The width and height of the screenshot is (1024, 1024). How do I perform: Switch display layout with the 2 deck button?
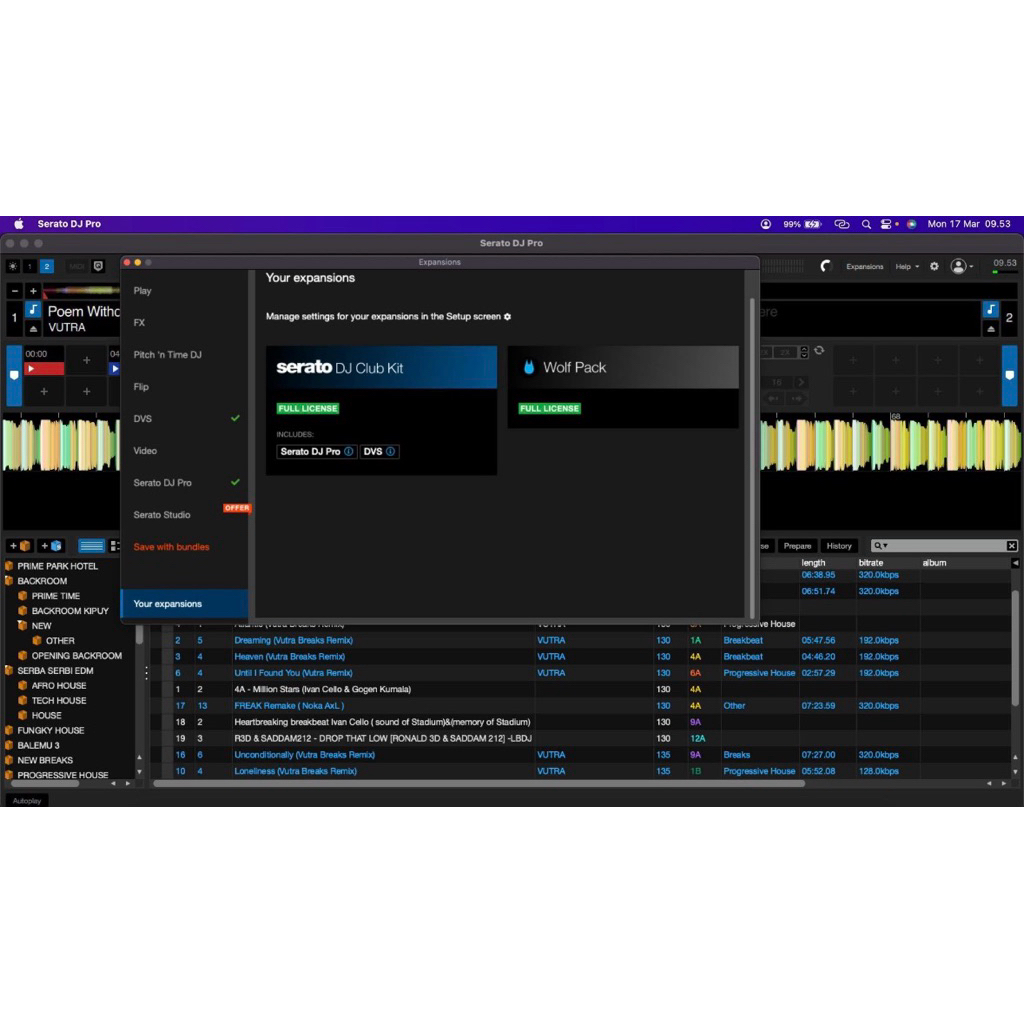tap(47, 266)
